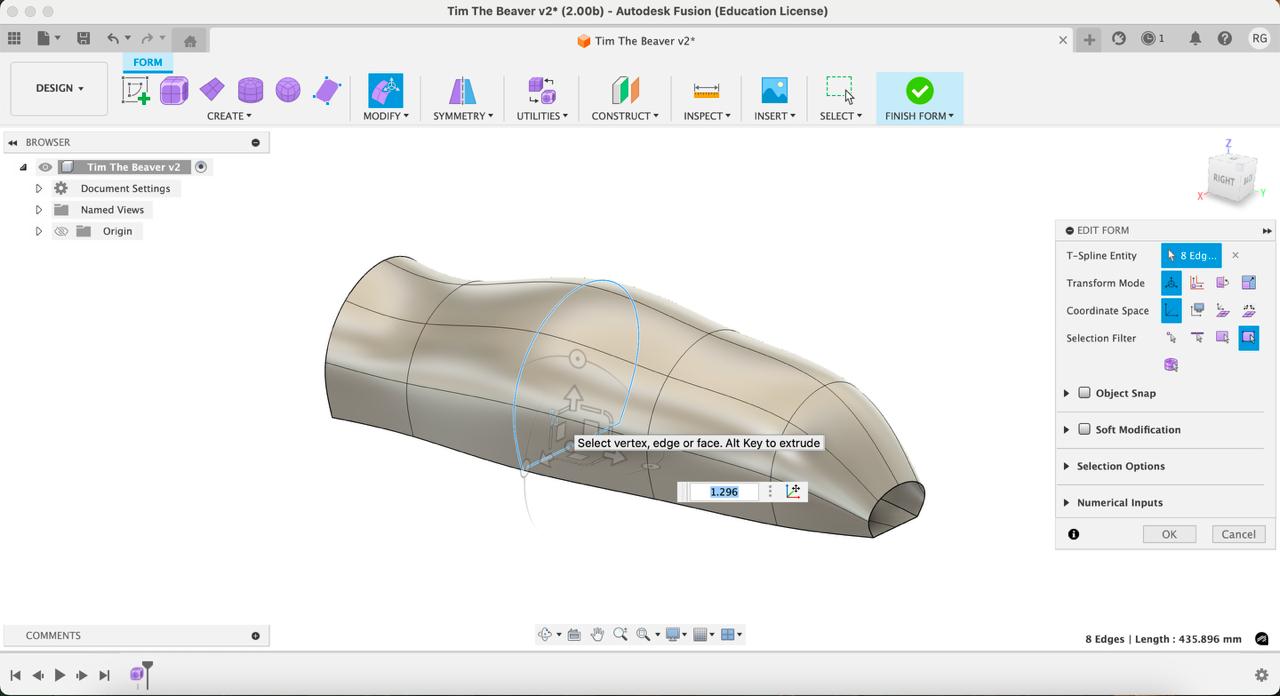This screenshot has height=696, width=1280.
Task: Enable the Object Snap checkbox
Action: pyautogui.click(x=1084, y=393)
